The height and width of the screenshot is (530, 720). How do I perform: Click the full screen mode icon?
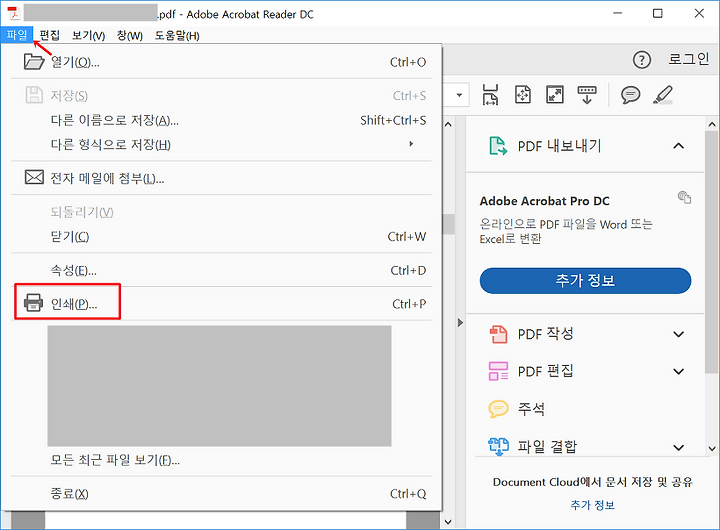[x=555, y=95]
